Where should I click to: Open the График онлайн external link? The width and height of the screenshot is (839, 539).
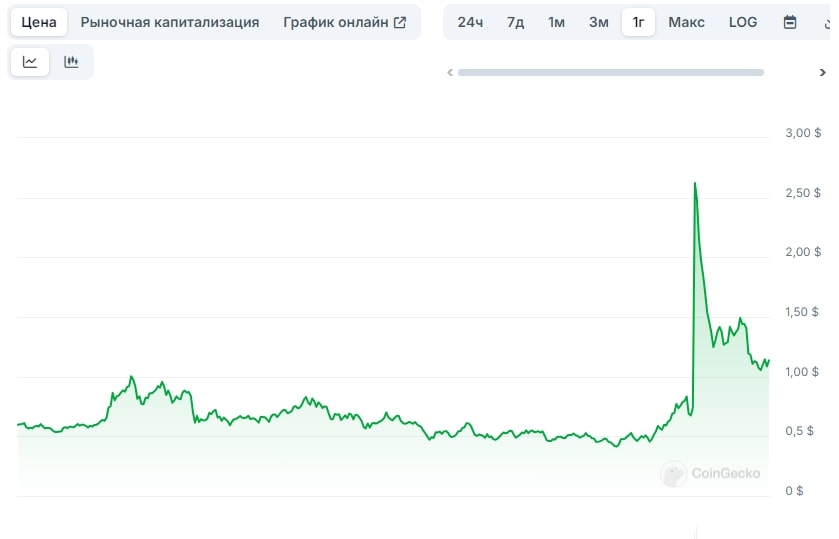(x=345, y=22)
